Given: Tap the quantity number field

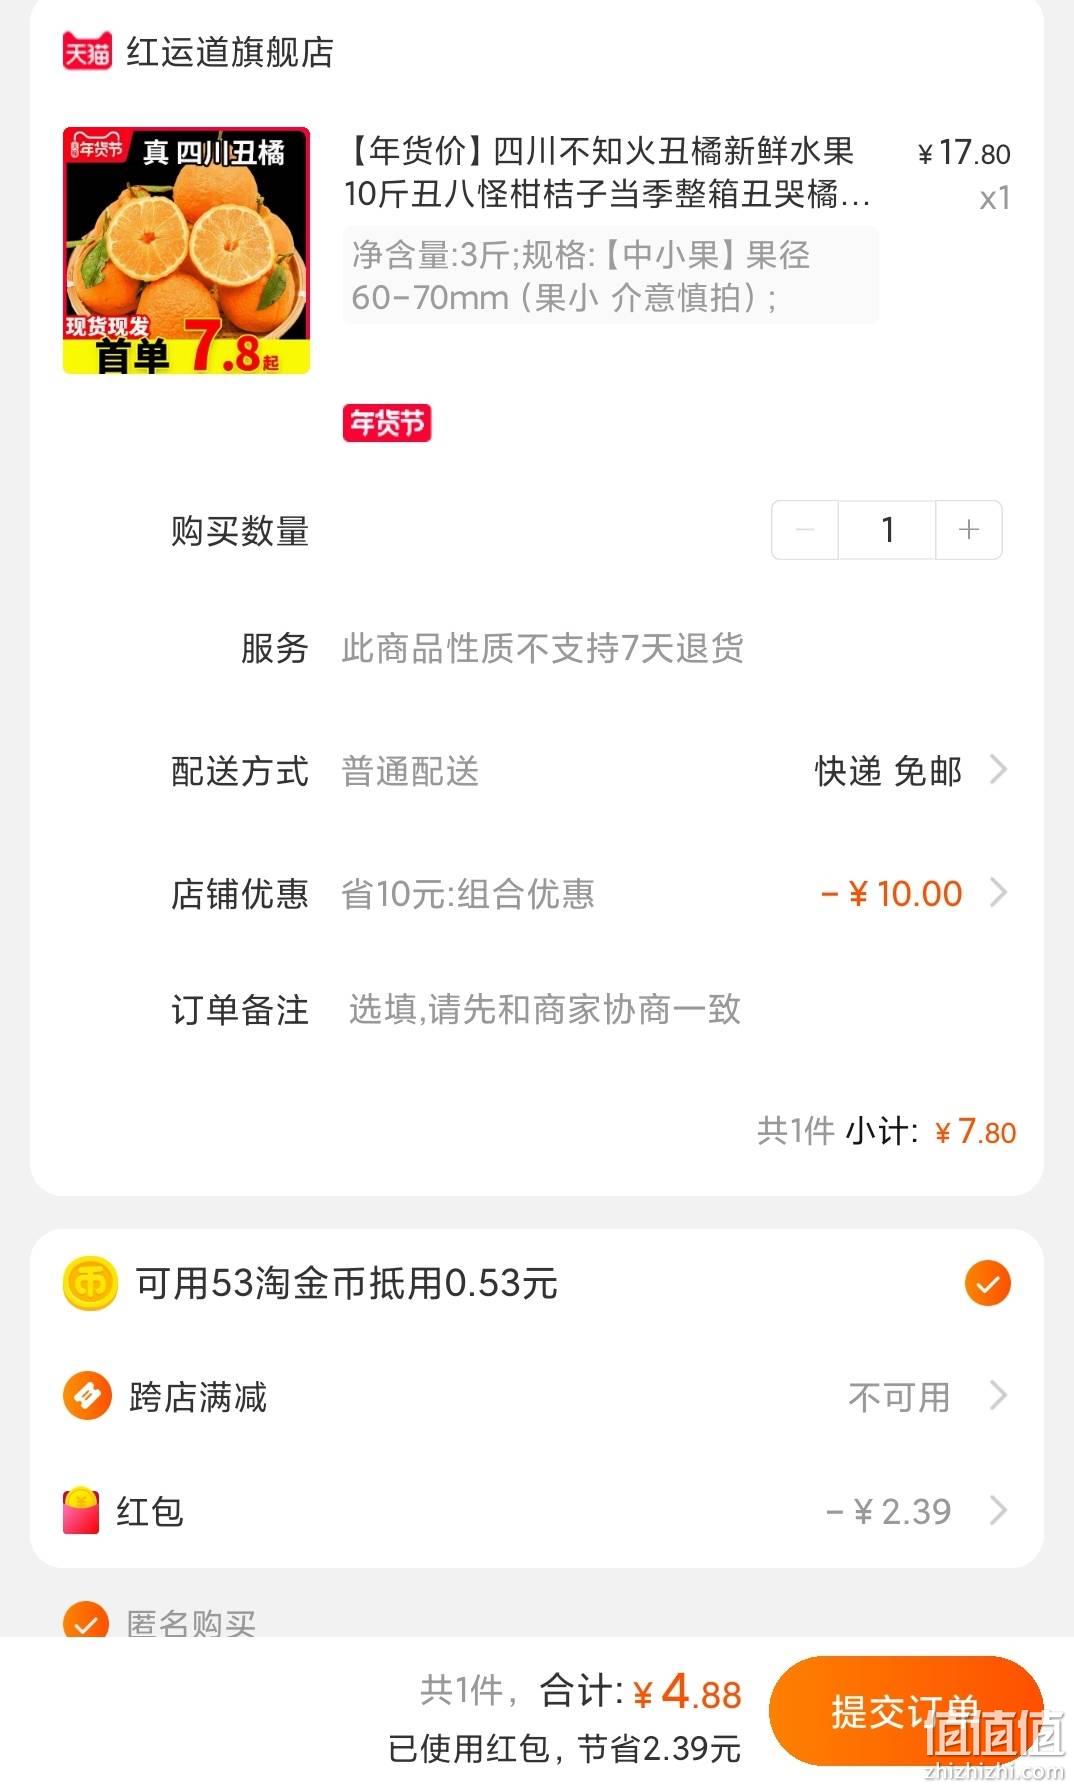Looking at the screenshot, I should (887, 529).
